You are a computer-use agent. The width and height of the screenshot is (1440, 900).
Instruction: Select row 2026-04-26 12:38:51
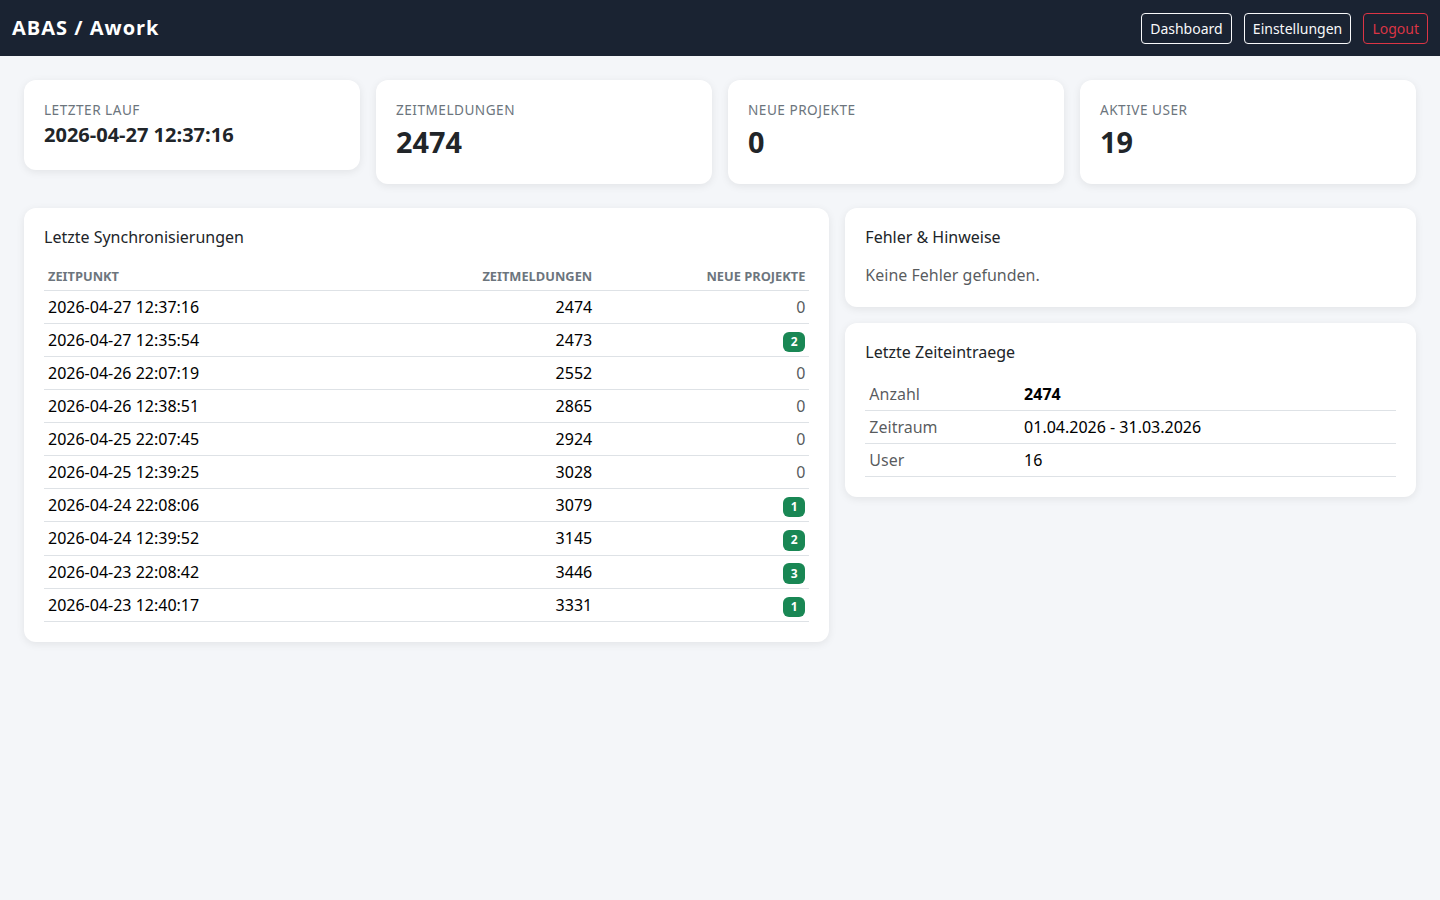pos(426,406)
